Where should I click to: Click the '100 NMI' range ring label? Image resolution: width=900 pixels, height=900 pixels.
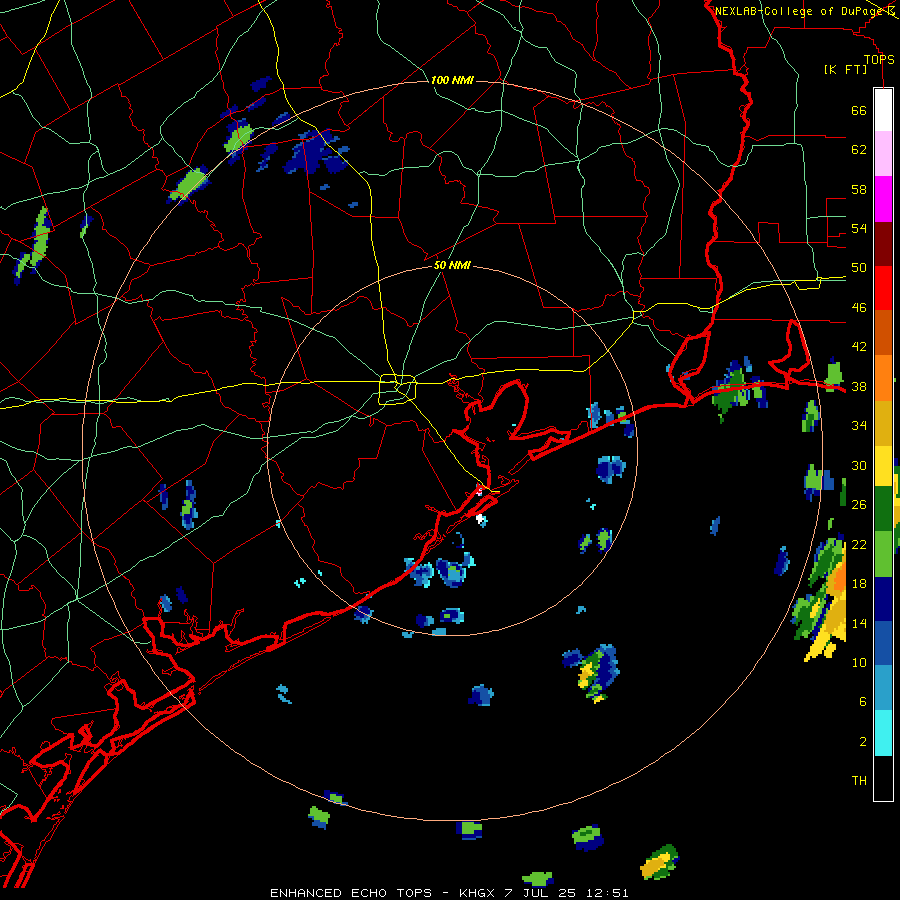coord(452,80)
